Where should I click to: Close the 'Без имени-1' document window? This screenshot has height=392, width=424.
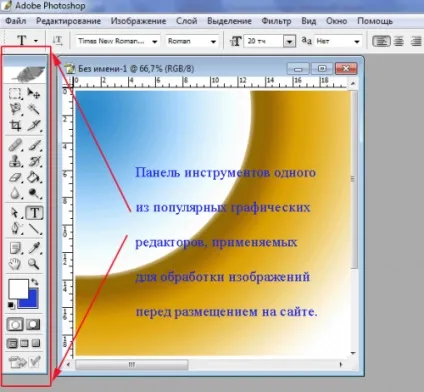(x=346, y=69)
